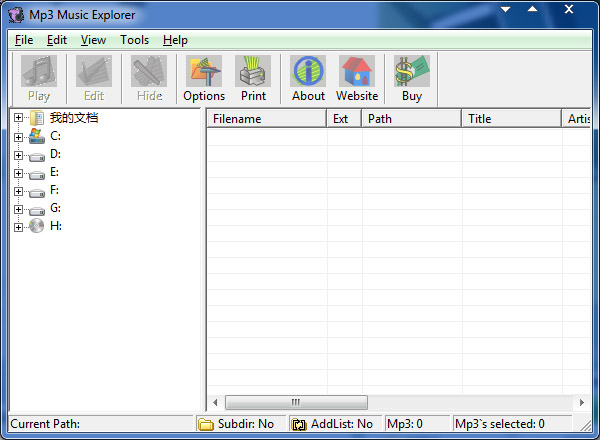Select the F: drive icon

tap(37, 192)
